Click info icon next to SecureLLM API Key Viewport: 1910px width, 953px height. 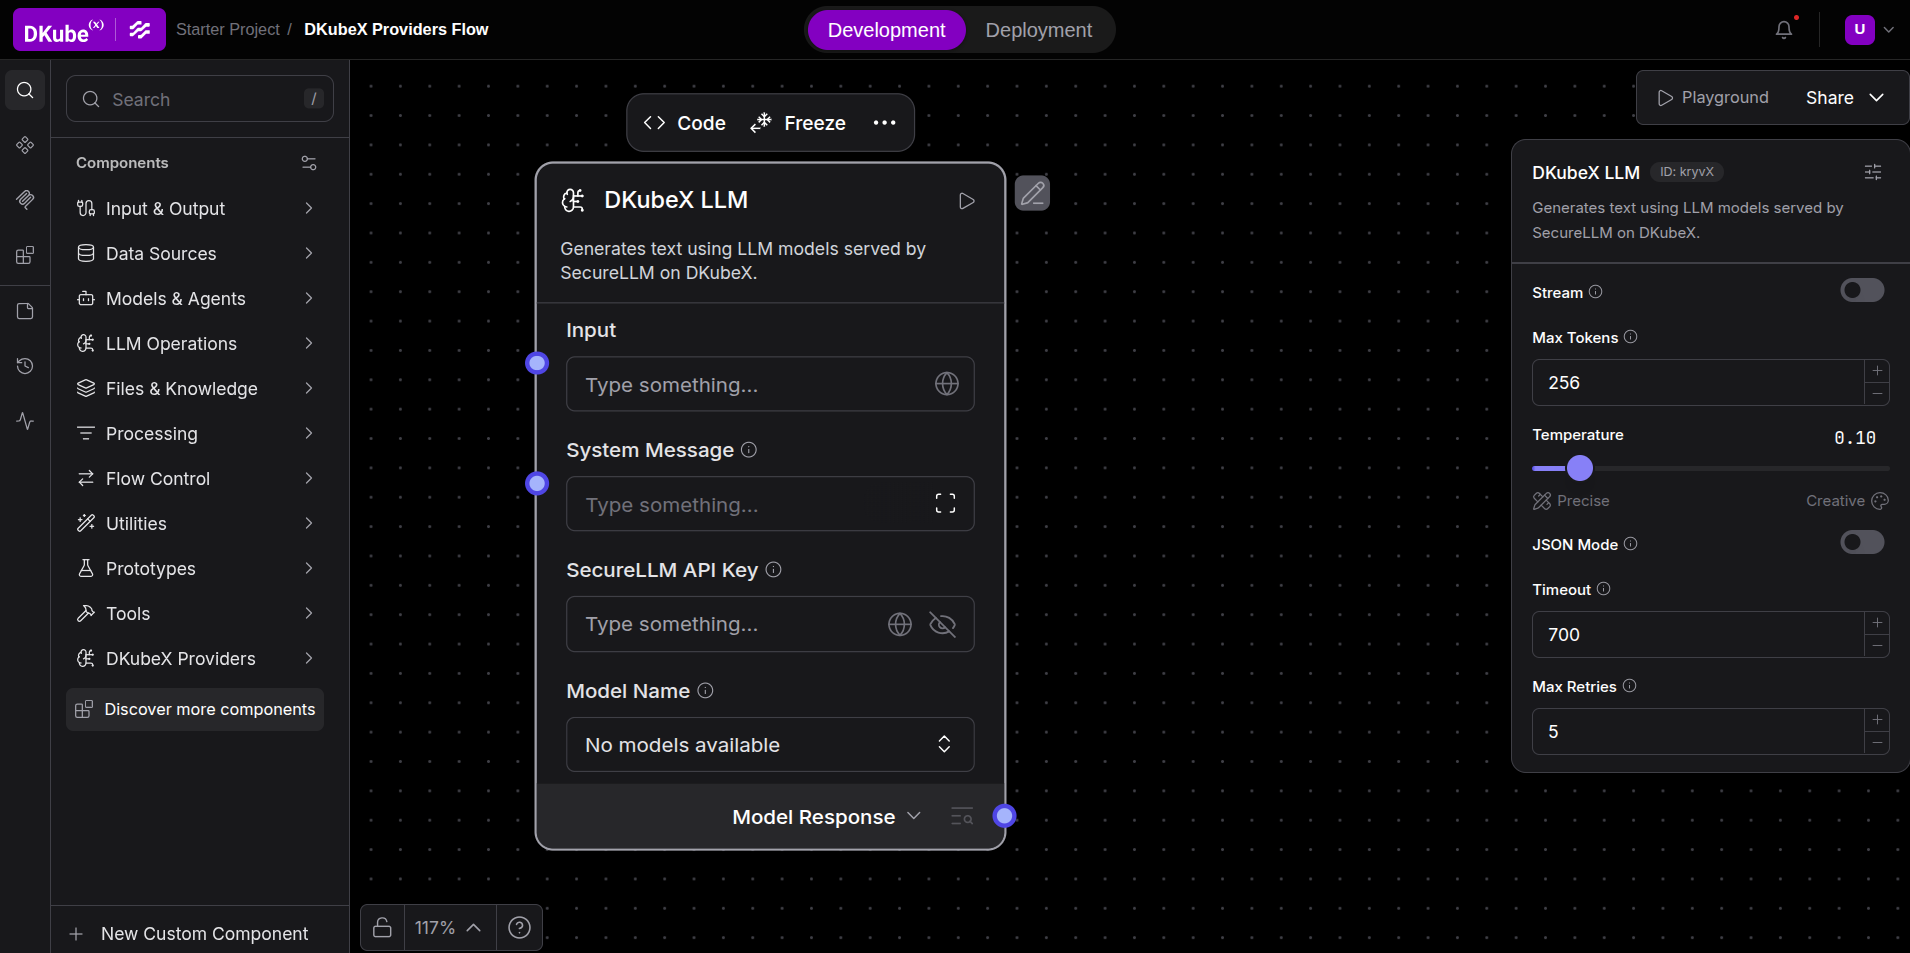point(774,570)
